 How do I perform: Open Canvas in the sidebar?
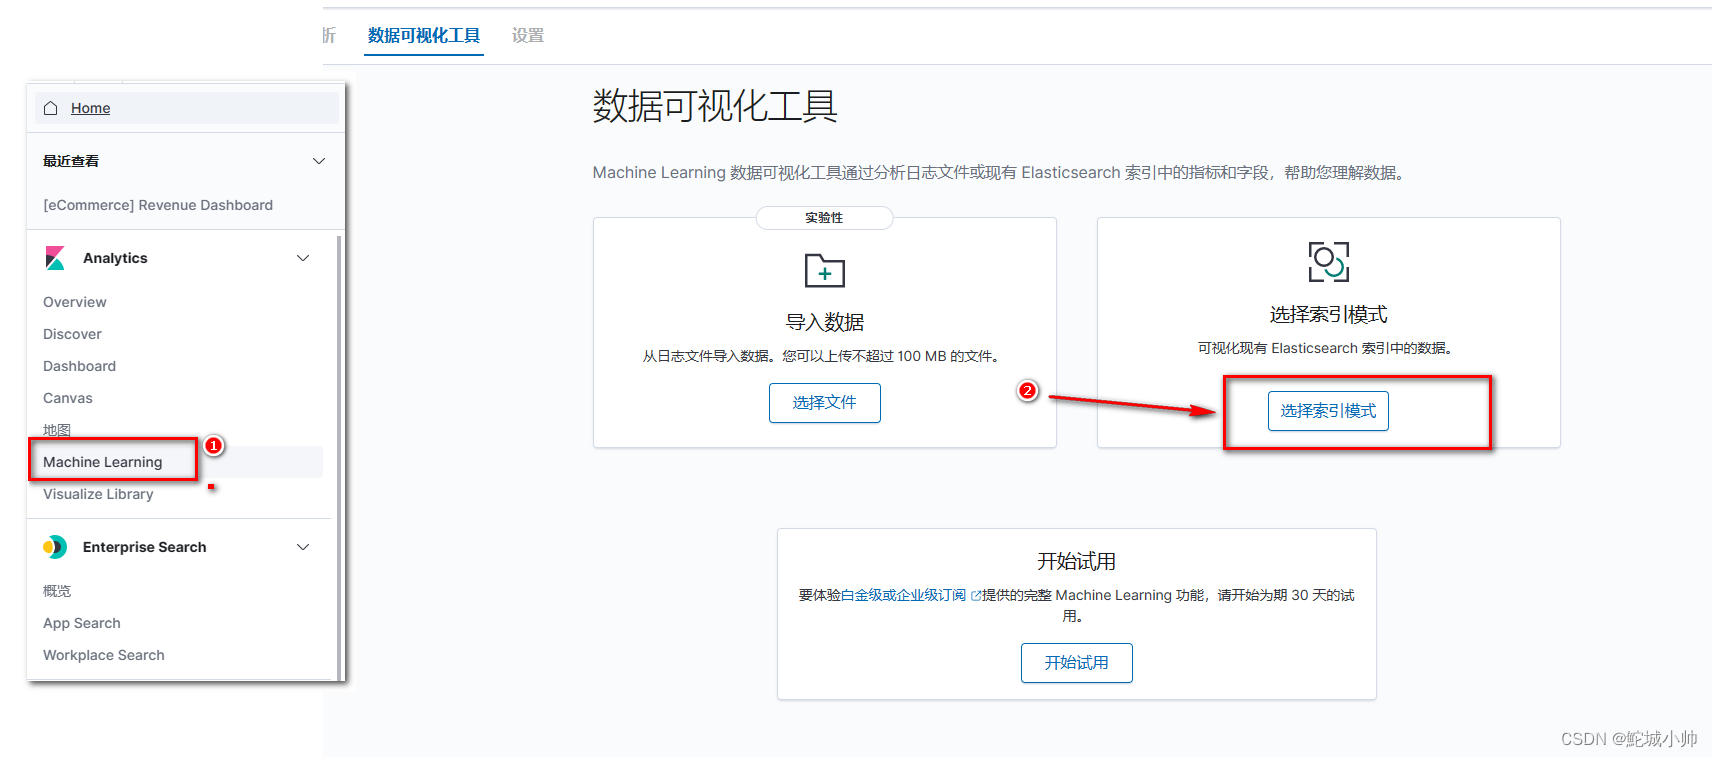[x=68, y=398]
